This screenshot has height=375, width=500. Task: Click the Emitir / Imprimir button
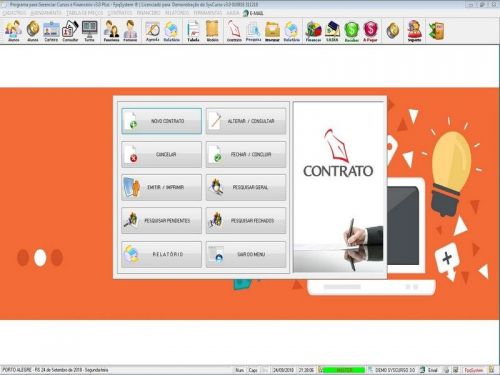[x=162, y=187]
